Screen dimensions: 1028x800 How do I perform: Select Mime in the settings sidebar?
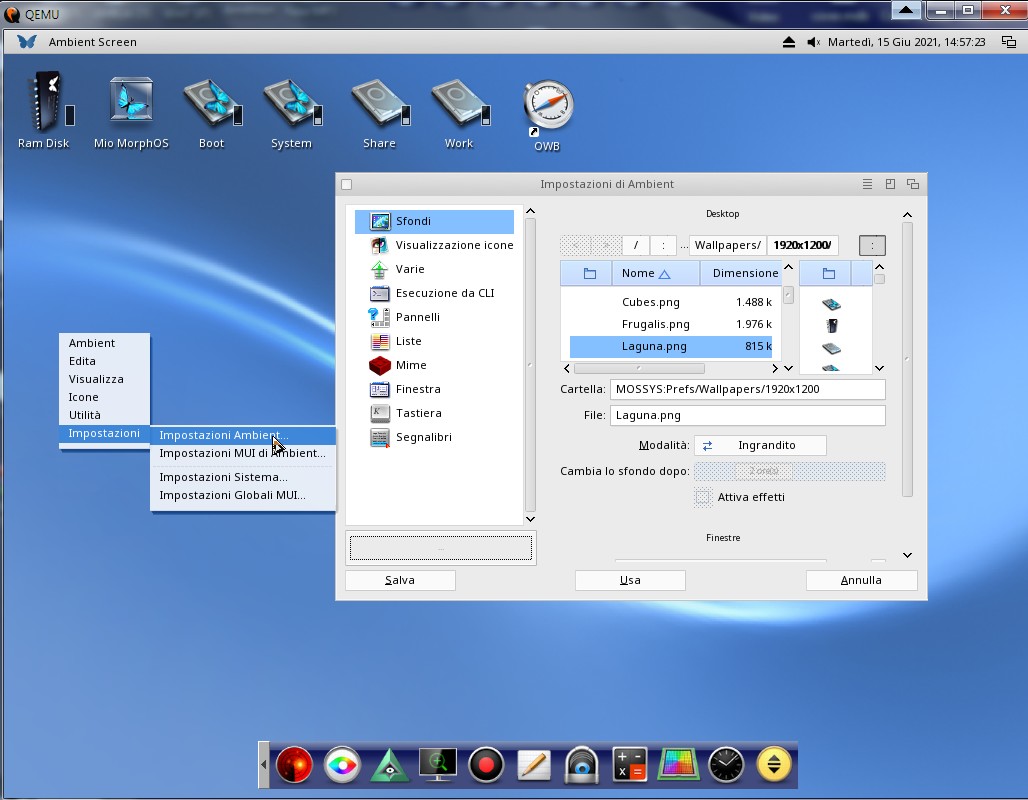(x=410, y=365)
